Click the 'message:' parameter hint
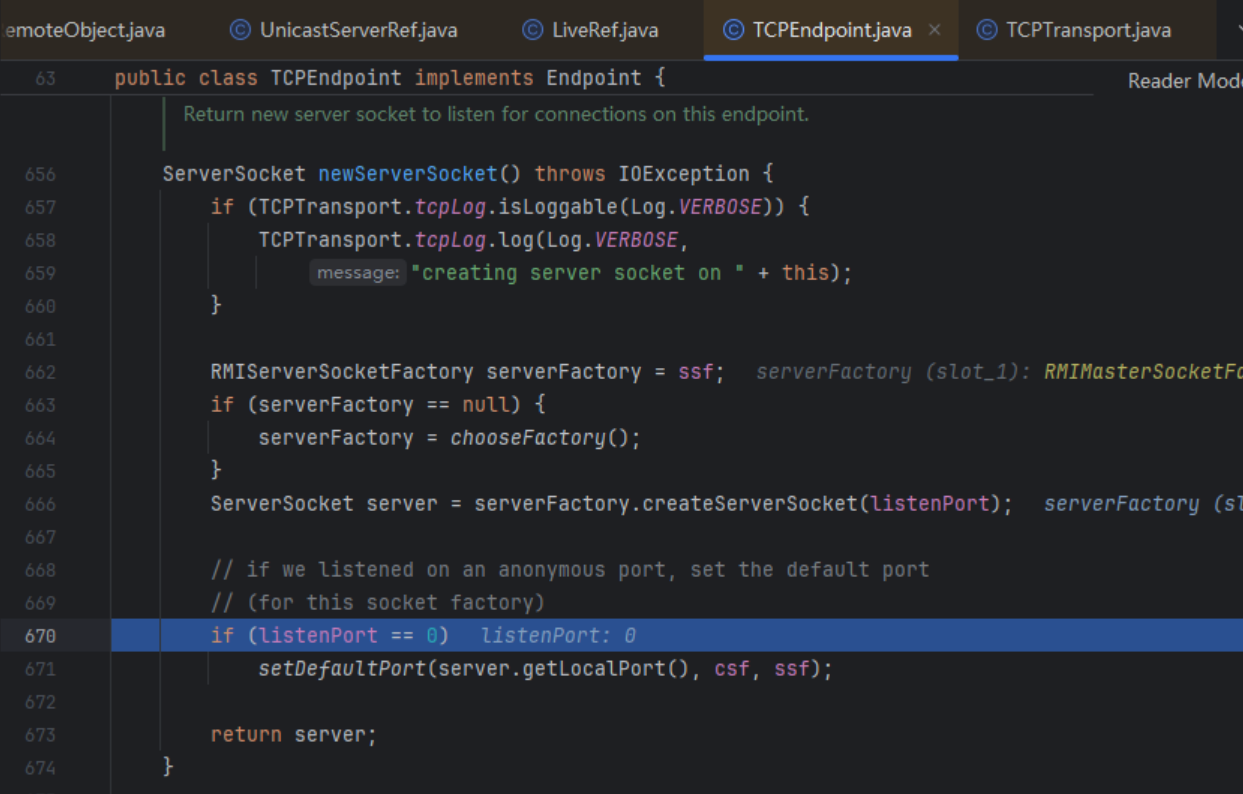1243x794 pixels. (357, 273)
